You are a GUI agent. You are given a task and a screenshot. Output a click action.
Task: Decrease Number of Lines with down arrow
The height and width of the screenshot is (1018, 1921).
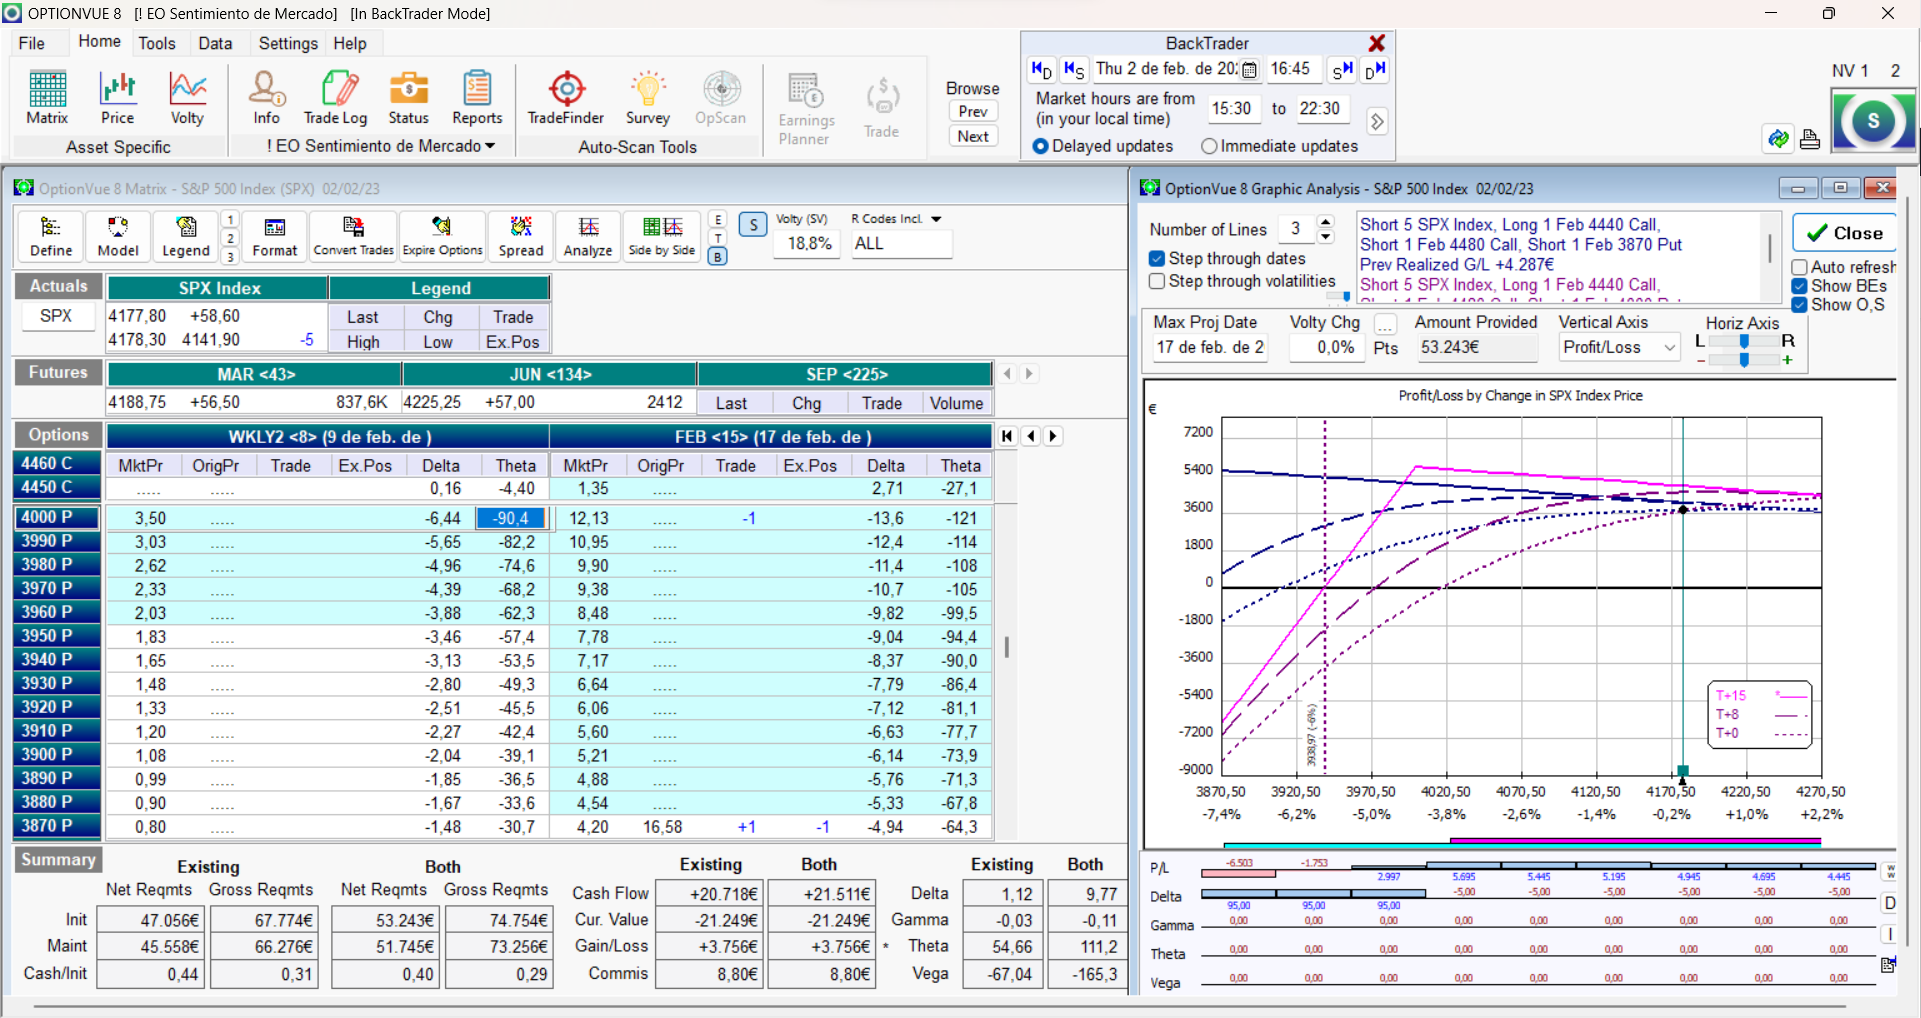point(1326,237)
